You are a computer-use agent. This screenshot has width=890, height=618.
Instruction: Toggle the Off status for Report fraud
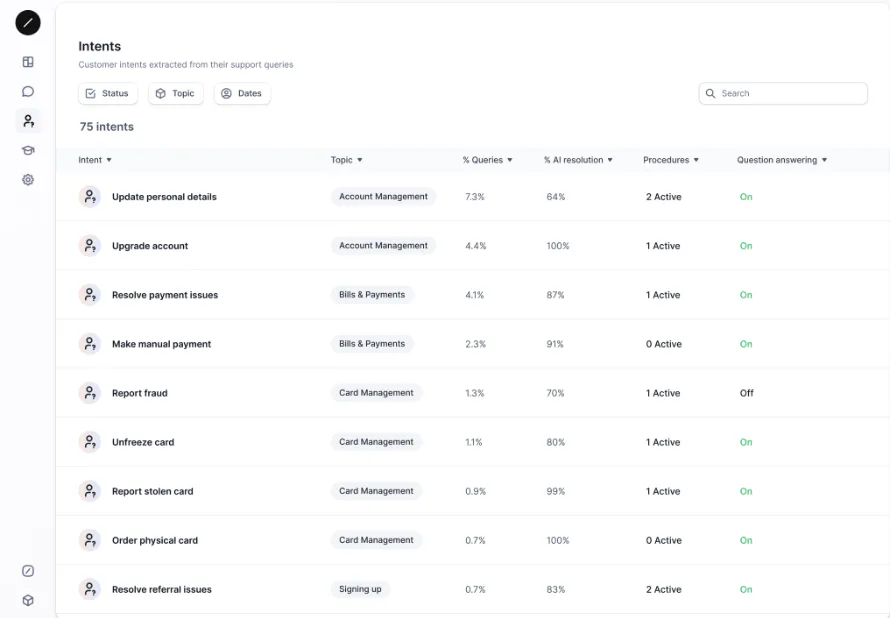pyautogui.click(x=746, y=393)
